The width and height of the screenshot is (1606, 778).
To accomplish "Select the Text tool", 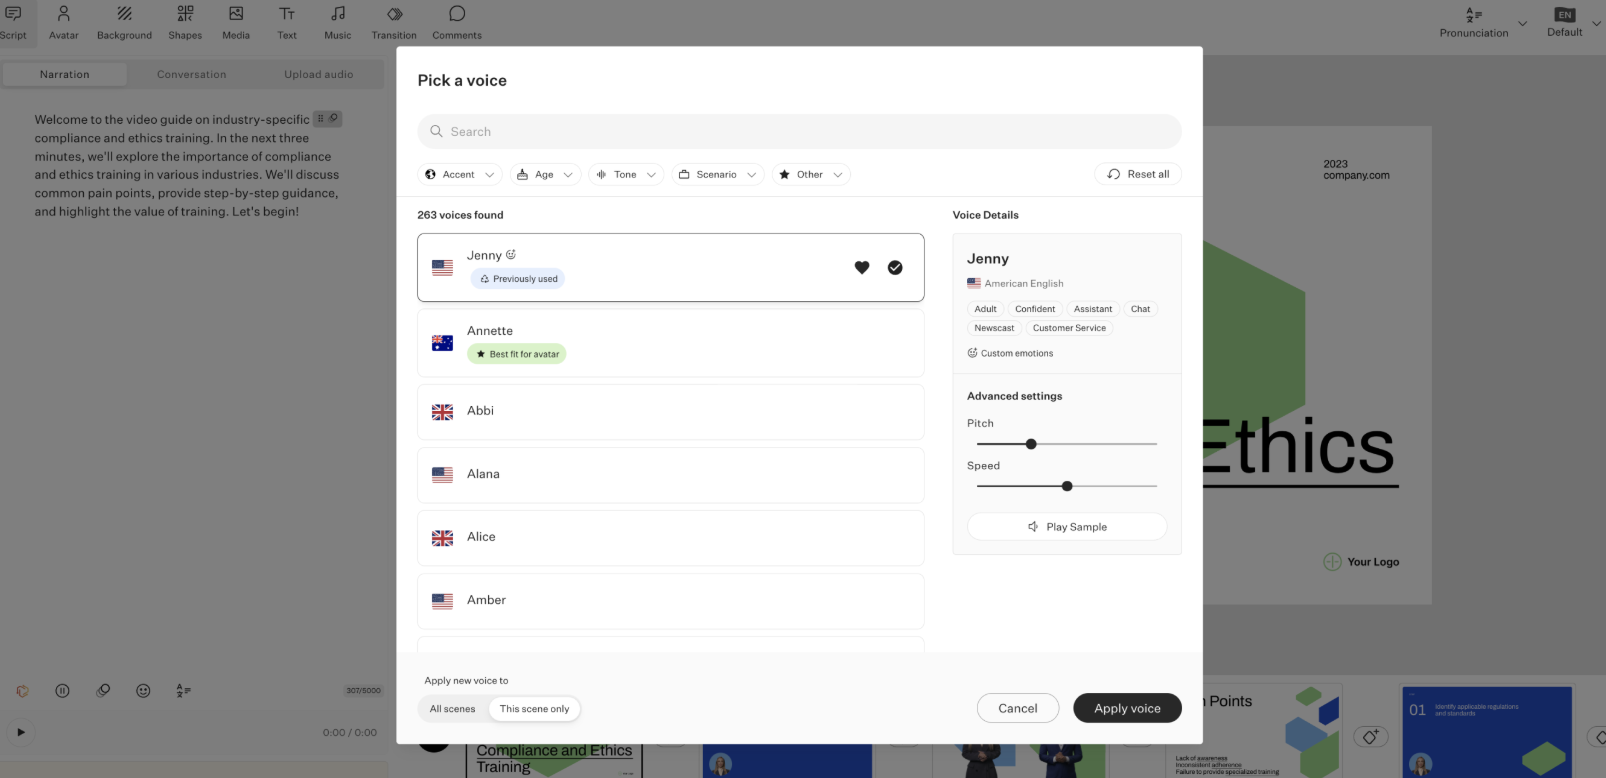I will 287,22.
